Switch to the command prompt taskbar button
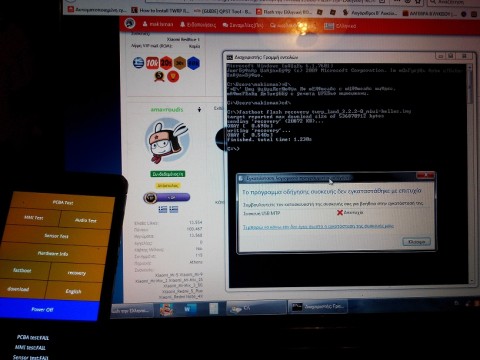 coord(318,306)
